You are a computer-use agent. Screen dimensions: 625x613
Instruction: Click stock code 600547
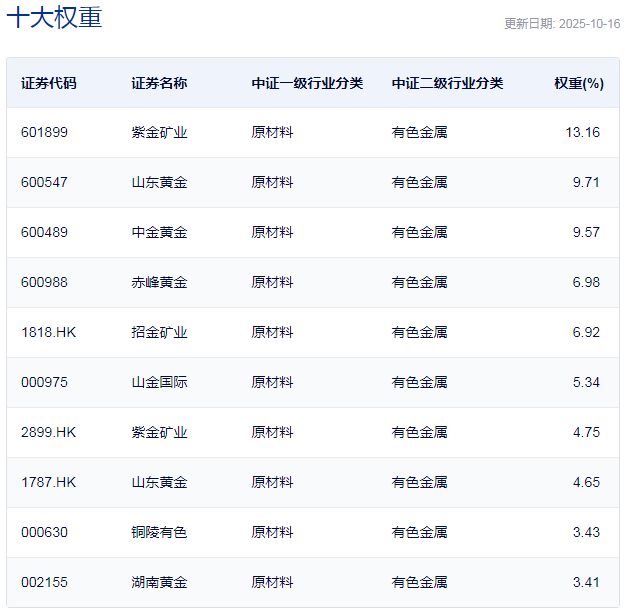pos(44,182)
